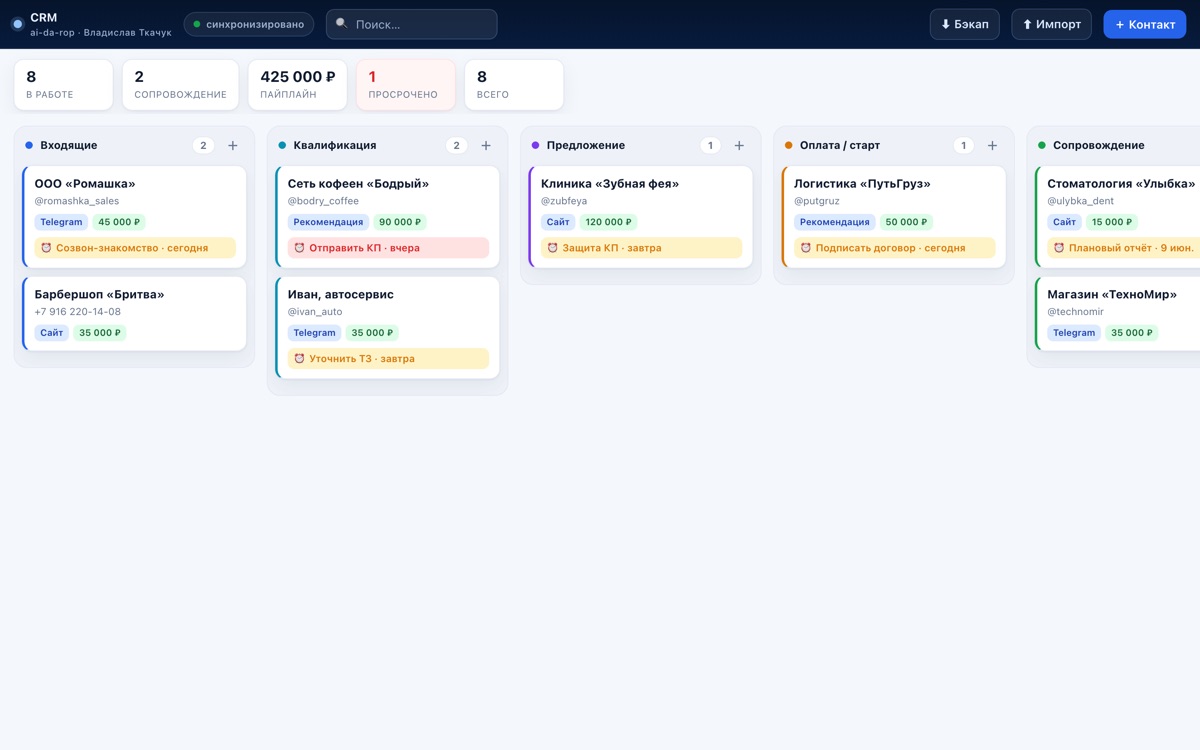Viewport: 1200px width, 750px height.
Task: Click the Входящие column title
Action: tap(69, 146)
